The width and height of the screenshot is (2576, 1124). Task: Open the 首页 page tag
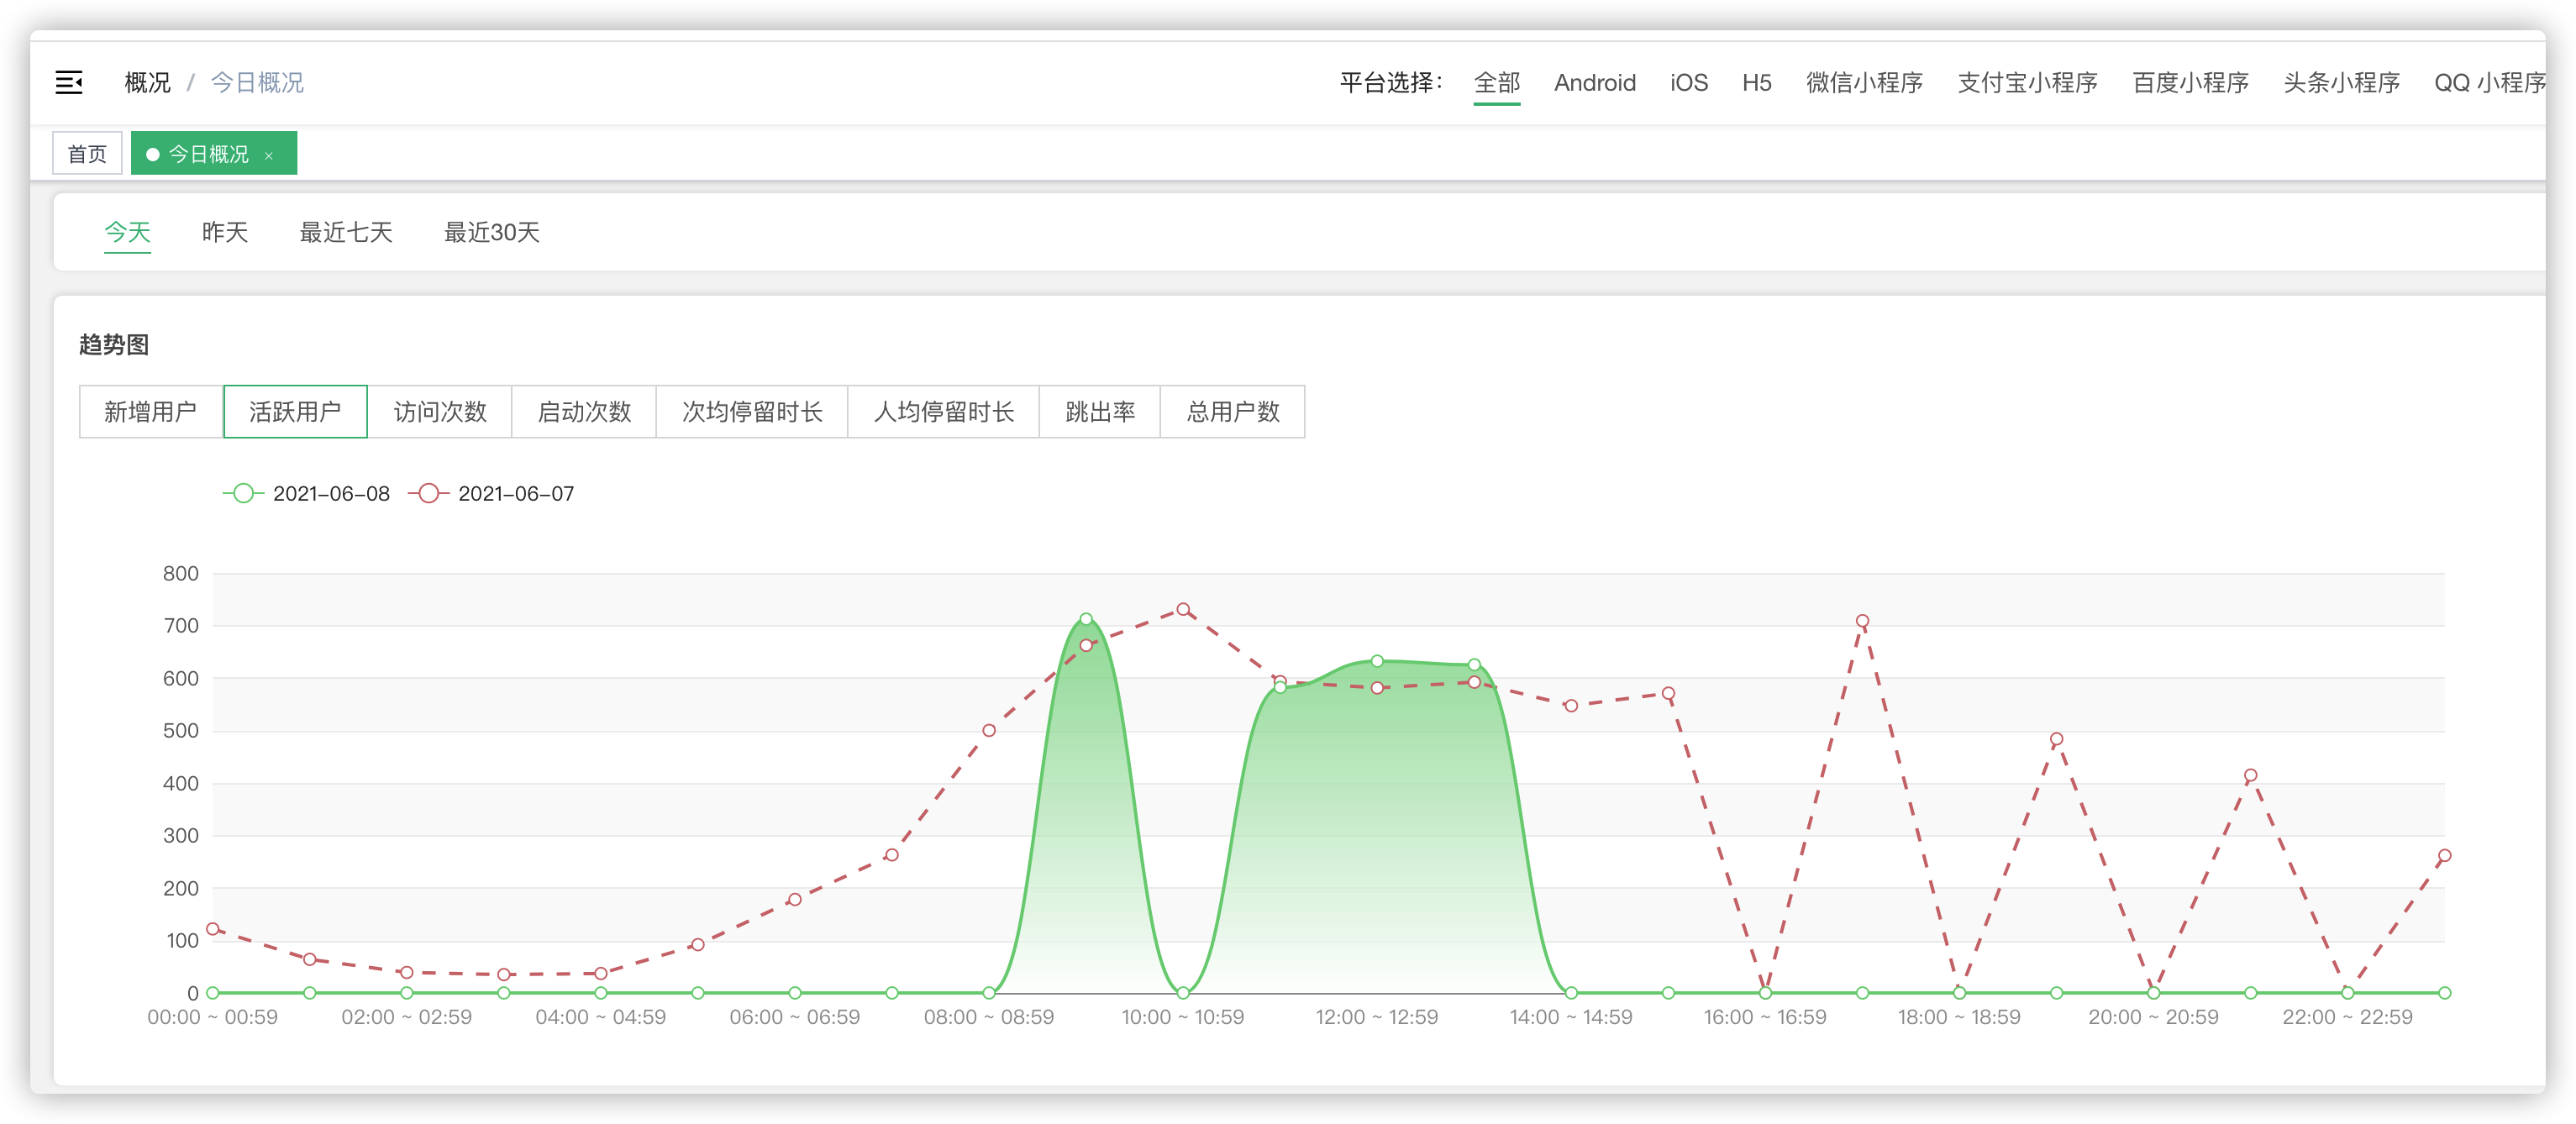click(87, 154)
